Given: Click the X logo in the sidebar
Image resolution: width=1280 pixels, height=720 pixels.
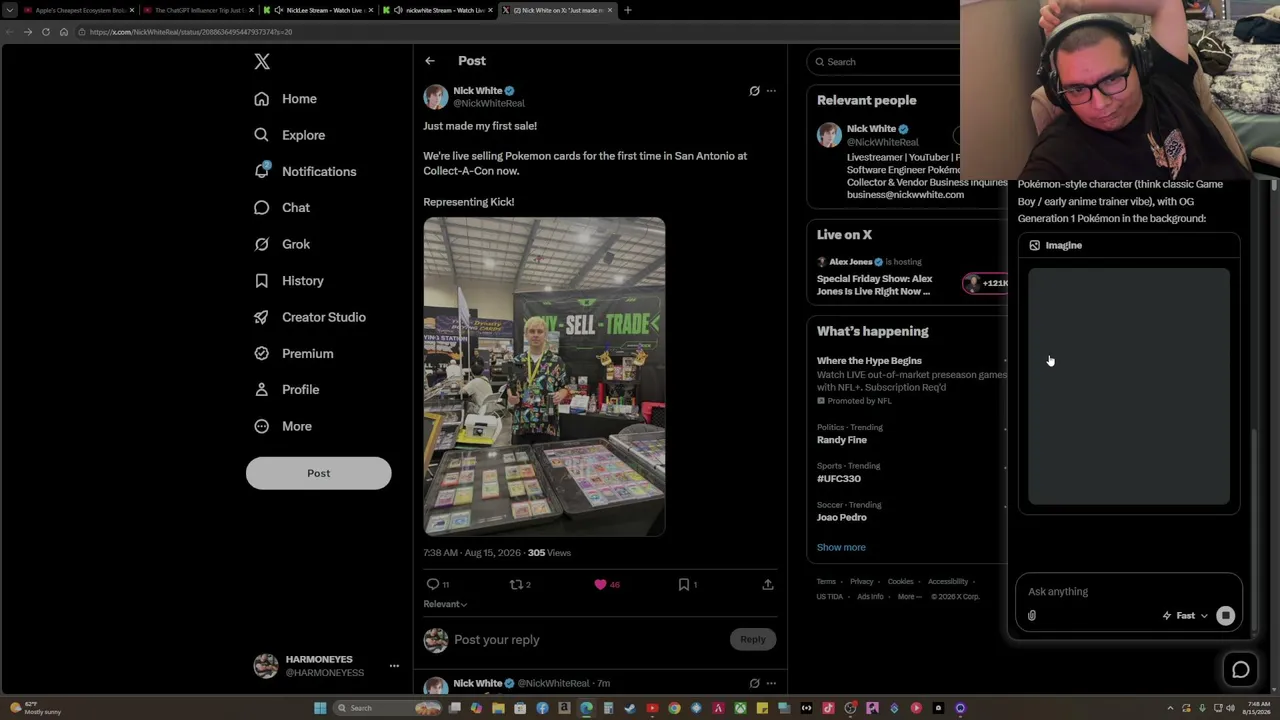Looking at the screenshot, I should 262,62.
